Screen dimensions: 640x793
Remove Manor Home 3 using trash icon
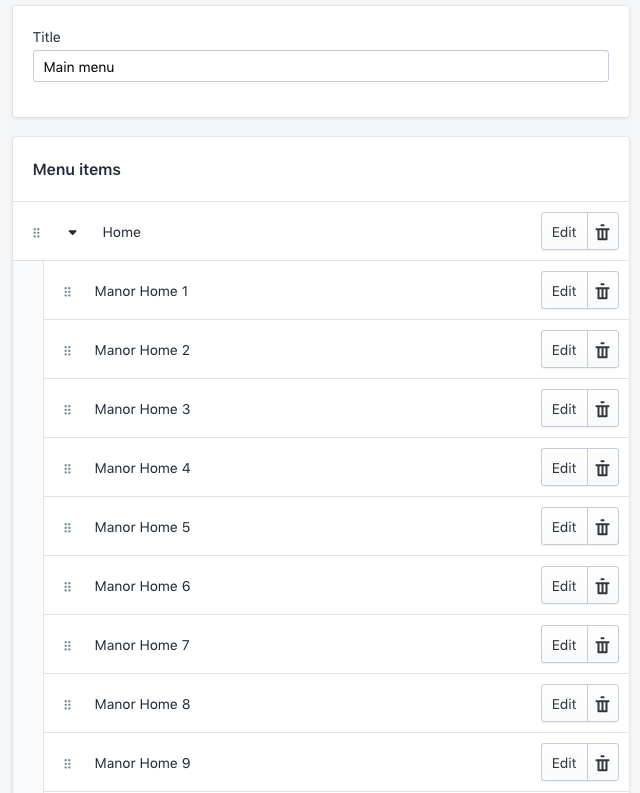pos(602,409)
